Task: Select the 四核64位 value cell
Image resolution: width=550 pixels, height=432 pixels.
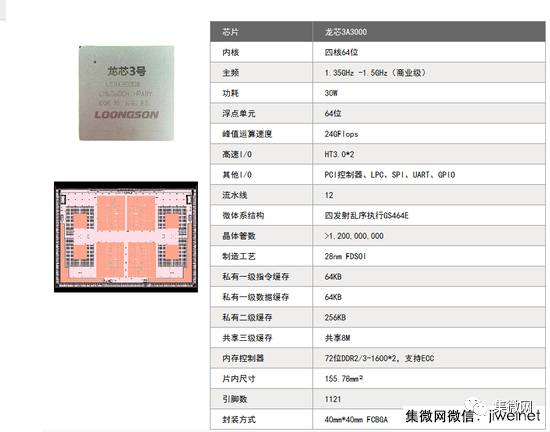Action: [429, 52]
